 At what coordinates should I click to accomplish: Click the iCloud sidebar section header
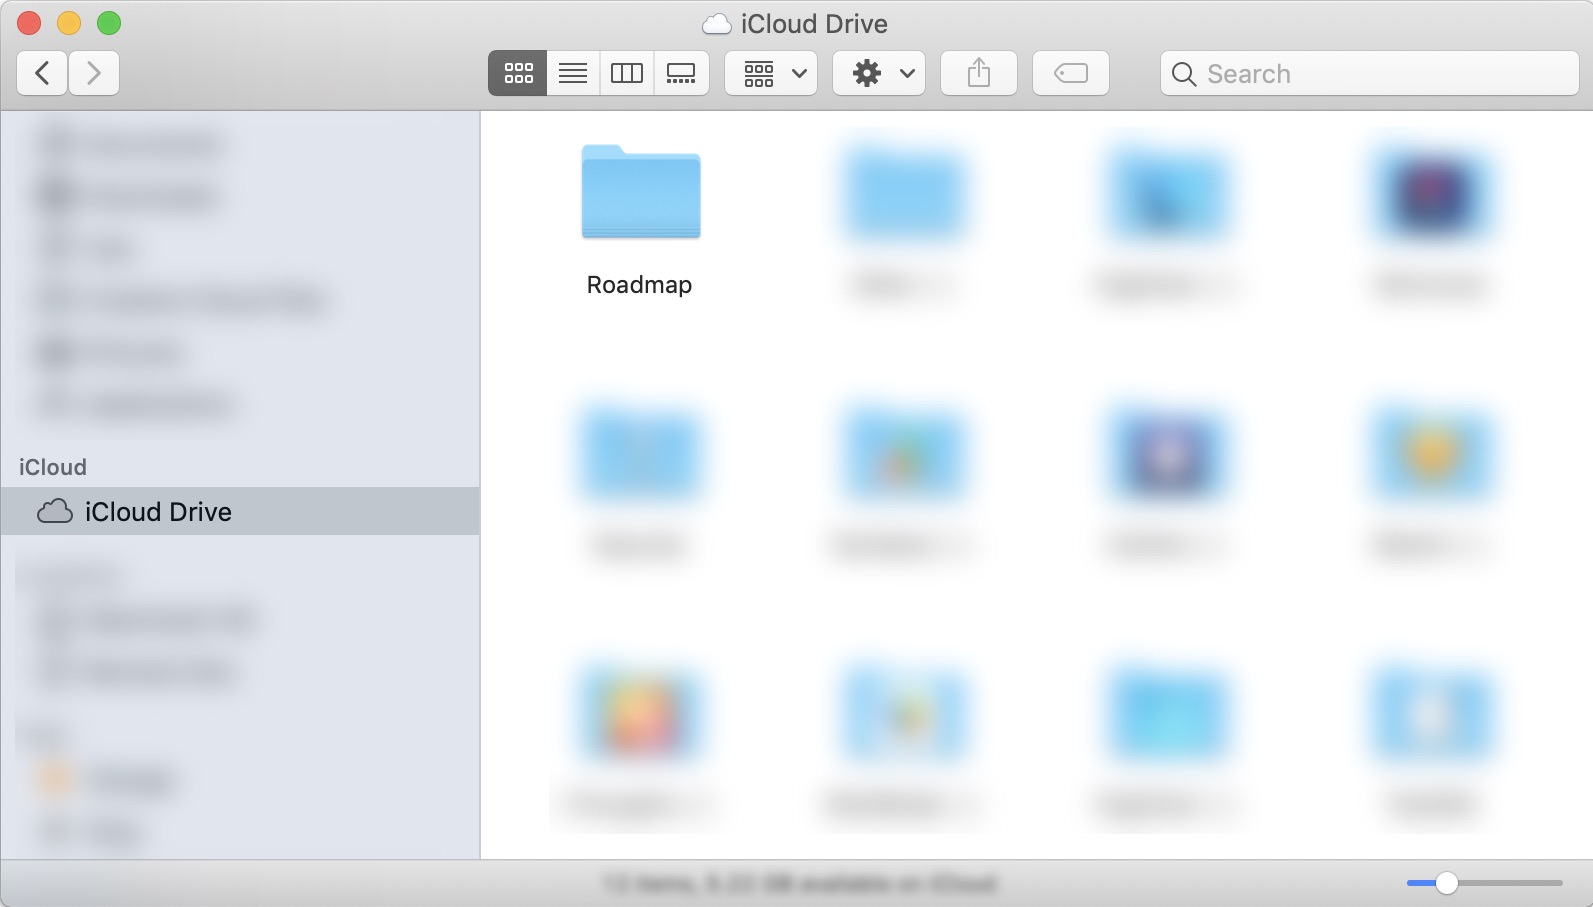pos(53,467)
